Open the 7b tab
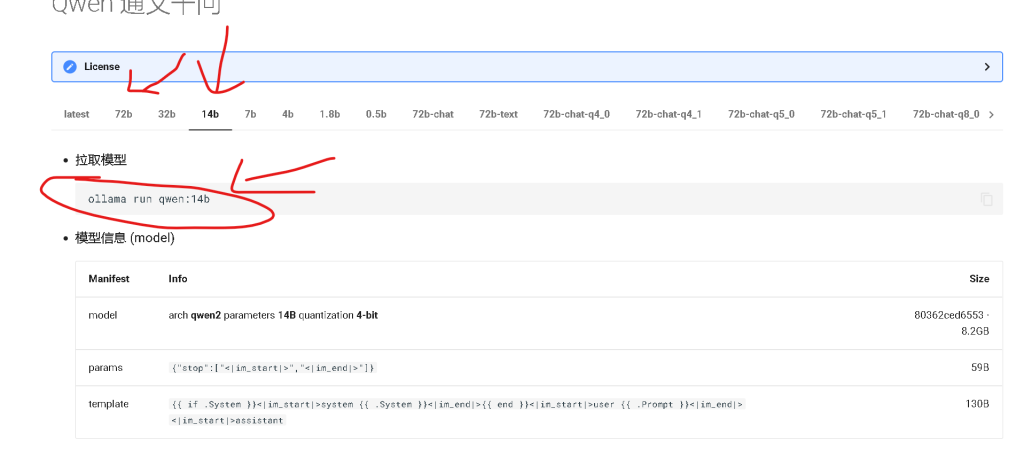Screen dimensions: 1024x449 (250, 114)
